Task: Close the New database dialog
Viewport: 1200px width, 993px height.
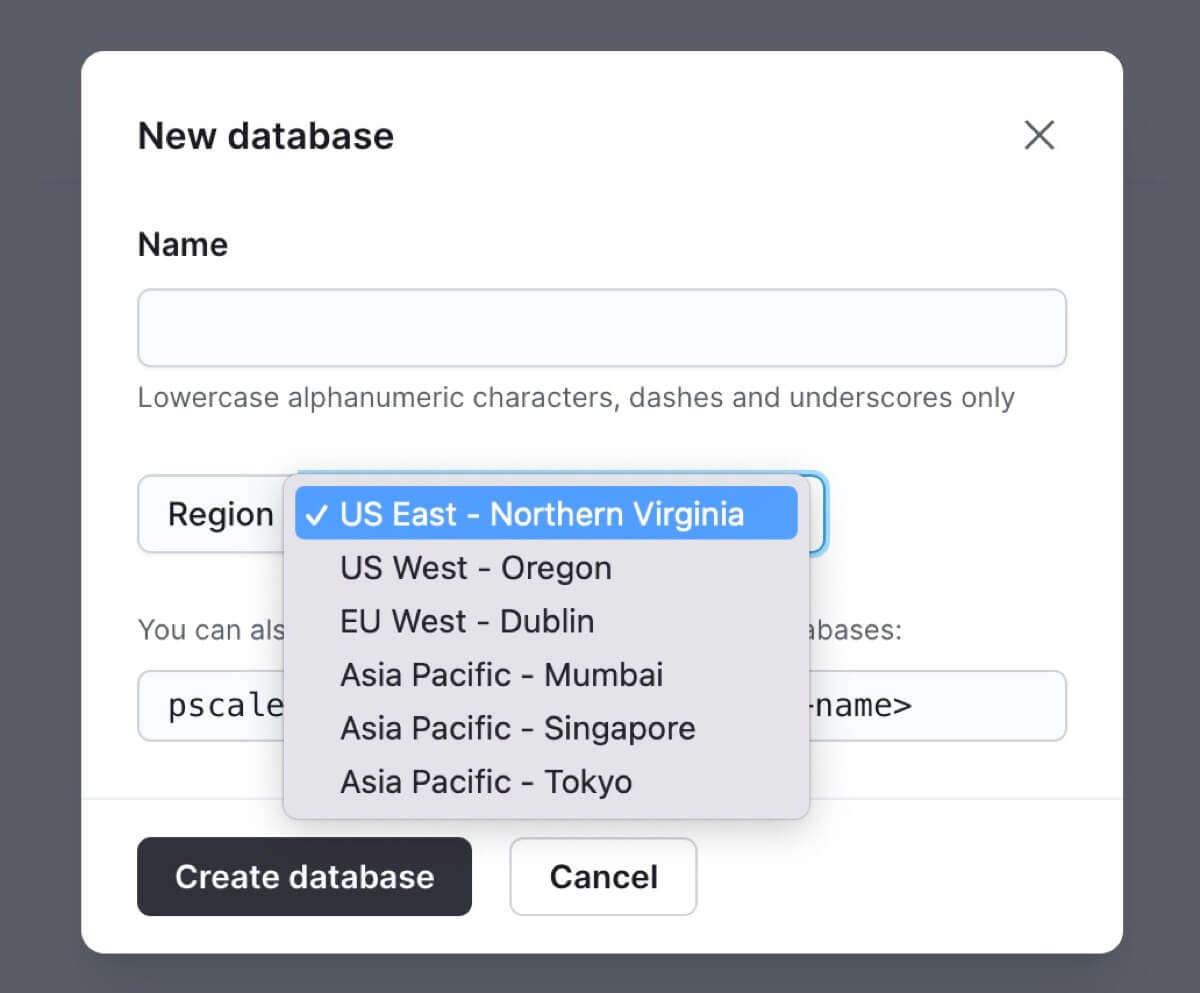Action: (x=1039, y=135)
